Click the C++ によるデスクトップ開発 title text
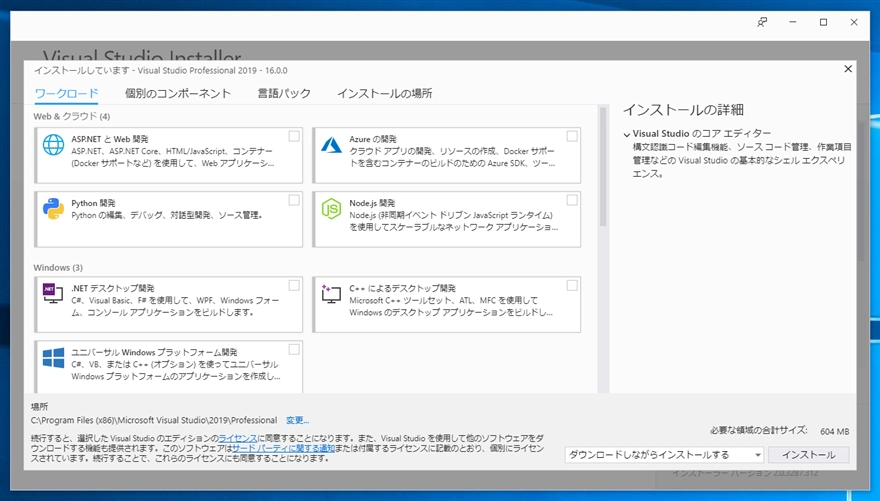Image resolution: width=880 pixels, height=501 pixels. pyautogui.click(x=402, y=288)
